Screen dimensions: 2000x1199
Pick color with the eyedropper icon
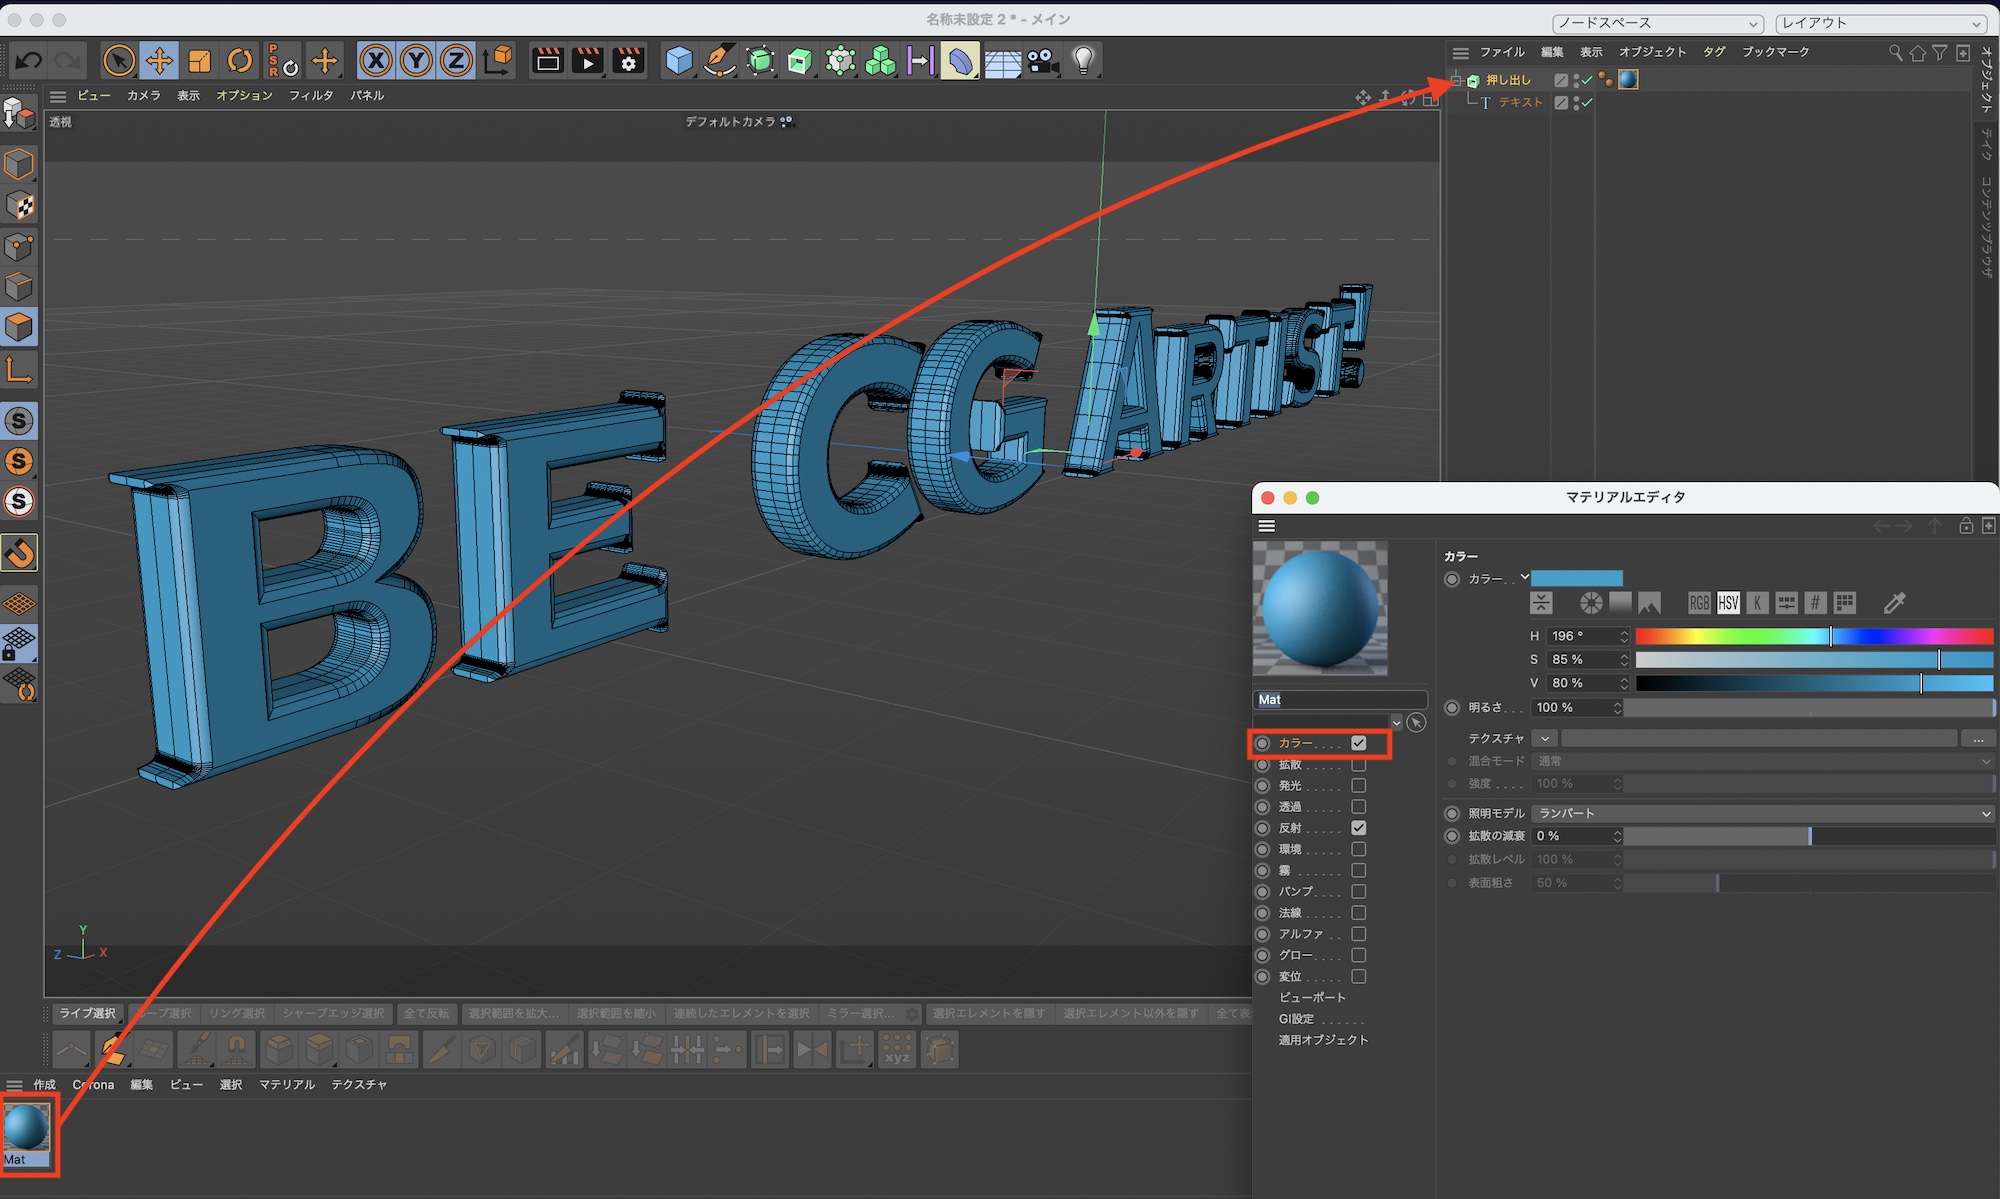click(1894, 603)
